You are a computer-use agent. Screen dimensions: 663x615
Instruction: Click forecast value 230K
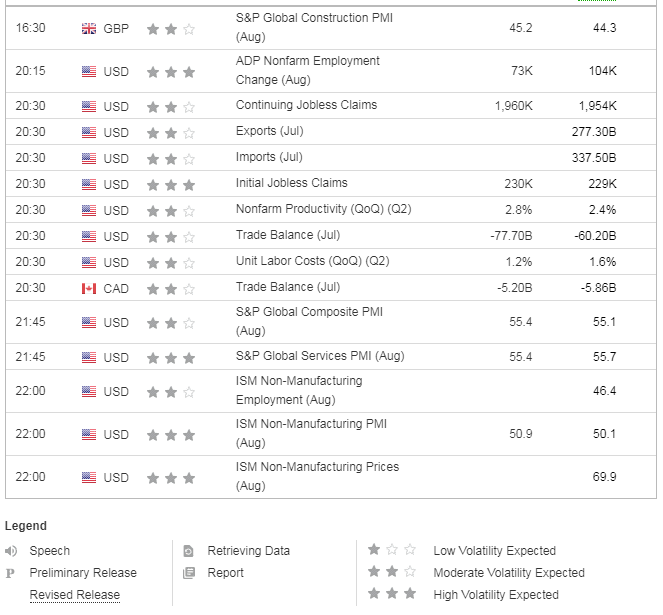click(518, 184)
